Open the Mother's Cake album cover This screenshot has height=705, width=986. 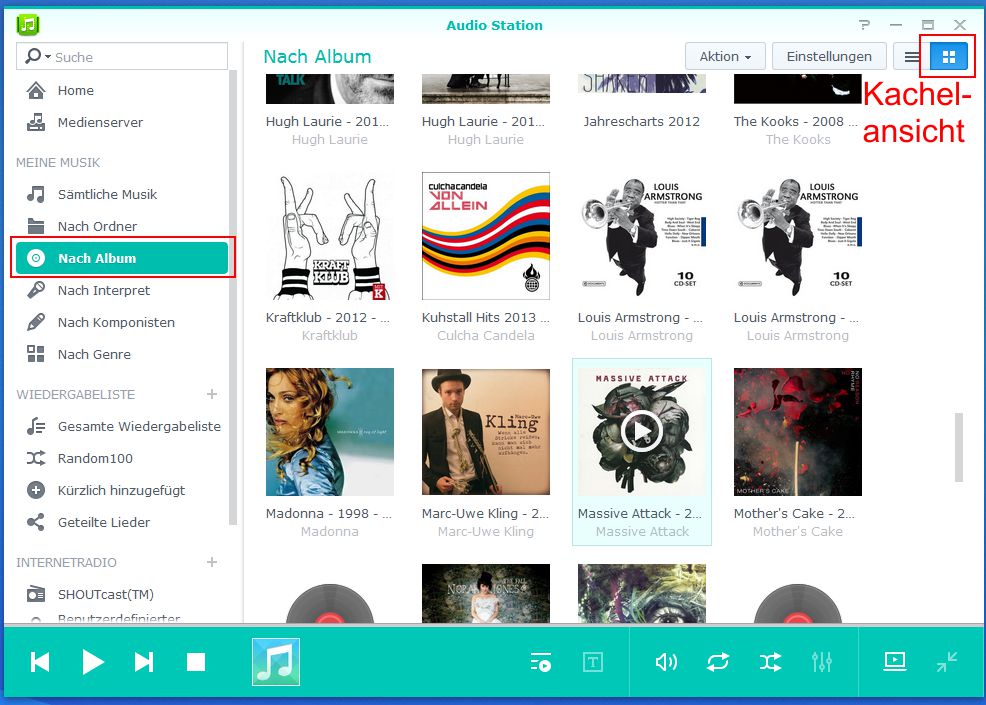(x=797, y=432)
